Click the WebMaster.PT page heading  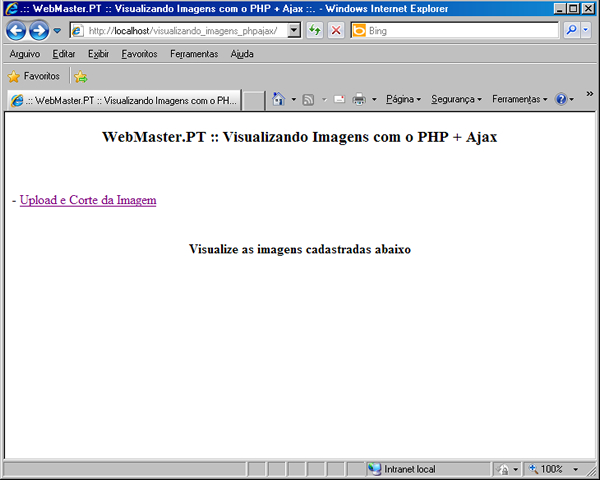pyautogui.click(x=300, y=137)
